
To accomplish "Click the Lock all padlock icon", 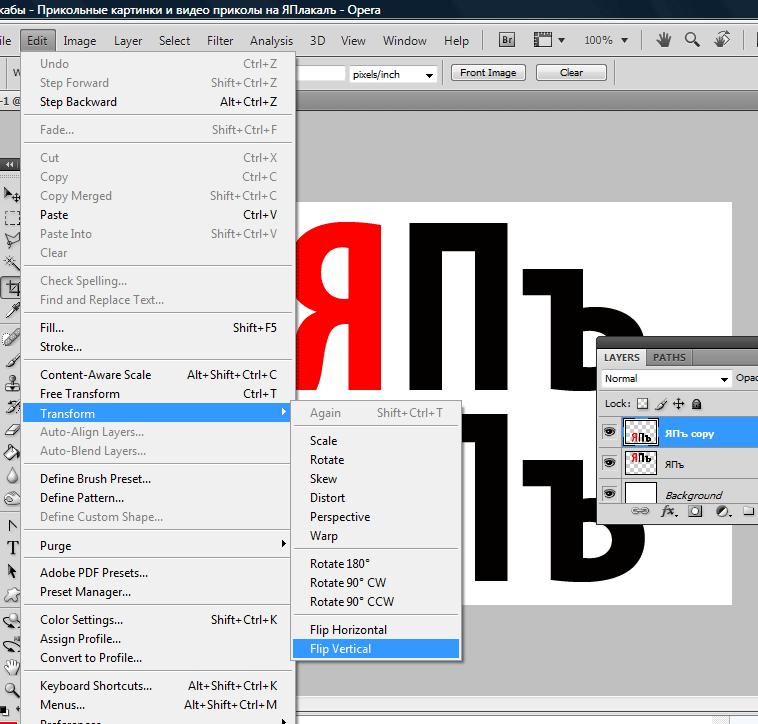I will point(696,404).
